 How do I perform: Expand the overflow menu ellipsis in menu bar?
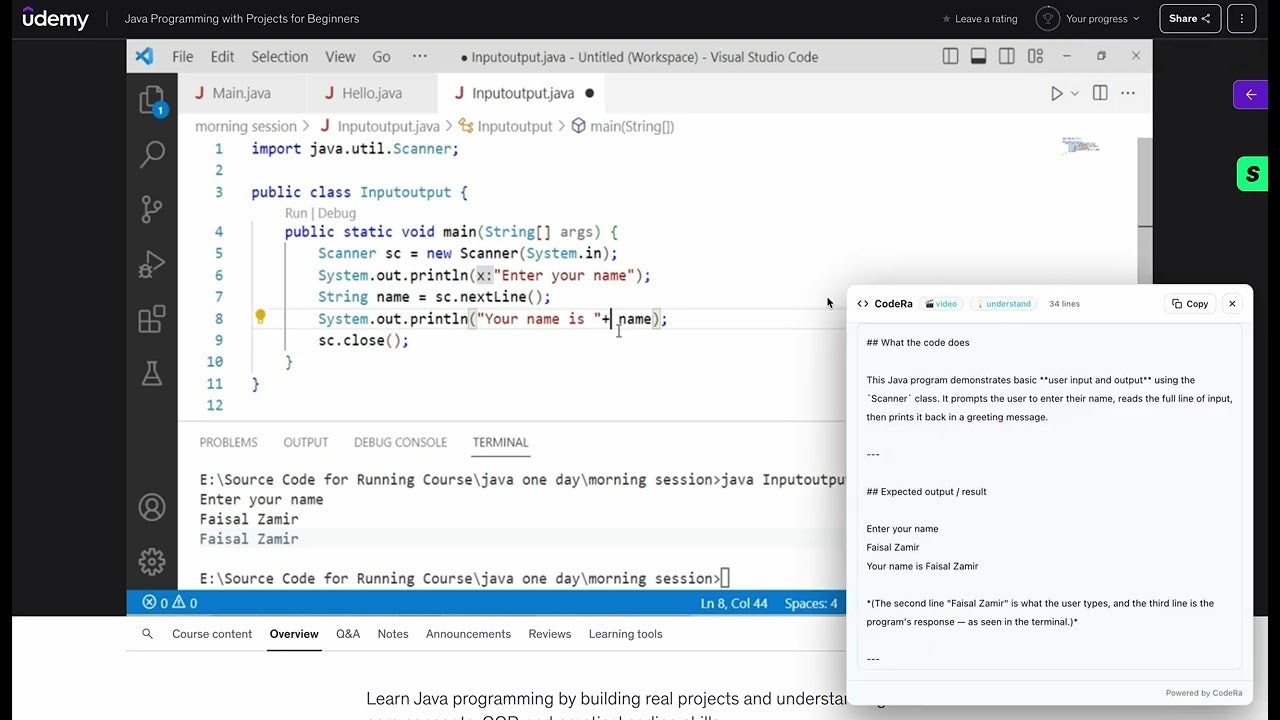click(419, 57)
